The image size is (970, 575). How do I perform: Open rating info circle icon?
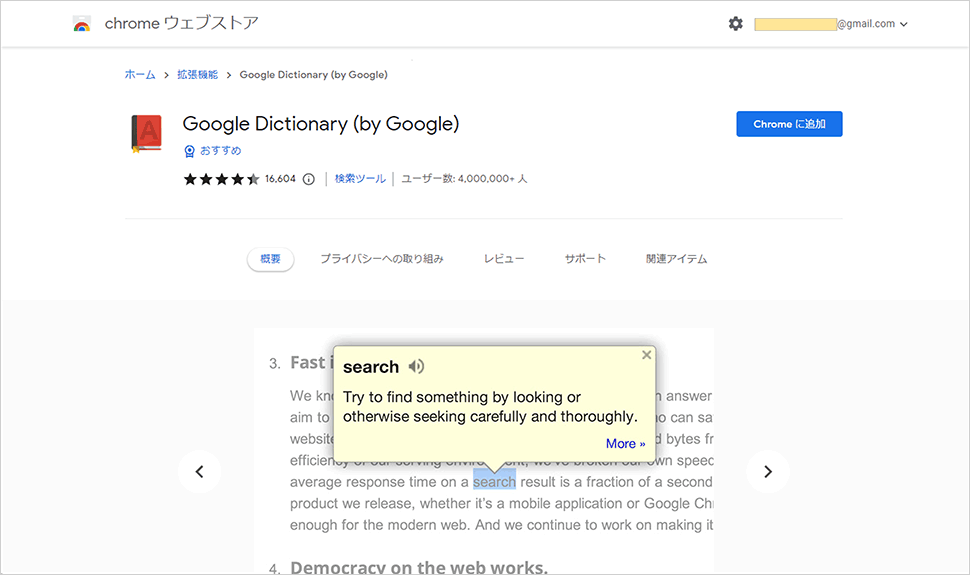point(309,179)
